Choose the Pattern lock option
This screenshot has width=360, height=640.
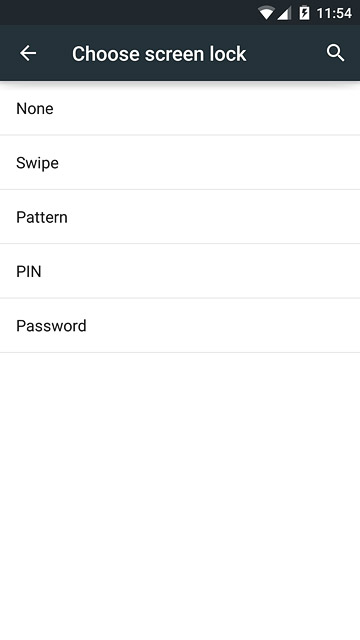click(x=180, y=217)
